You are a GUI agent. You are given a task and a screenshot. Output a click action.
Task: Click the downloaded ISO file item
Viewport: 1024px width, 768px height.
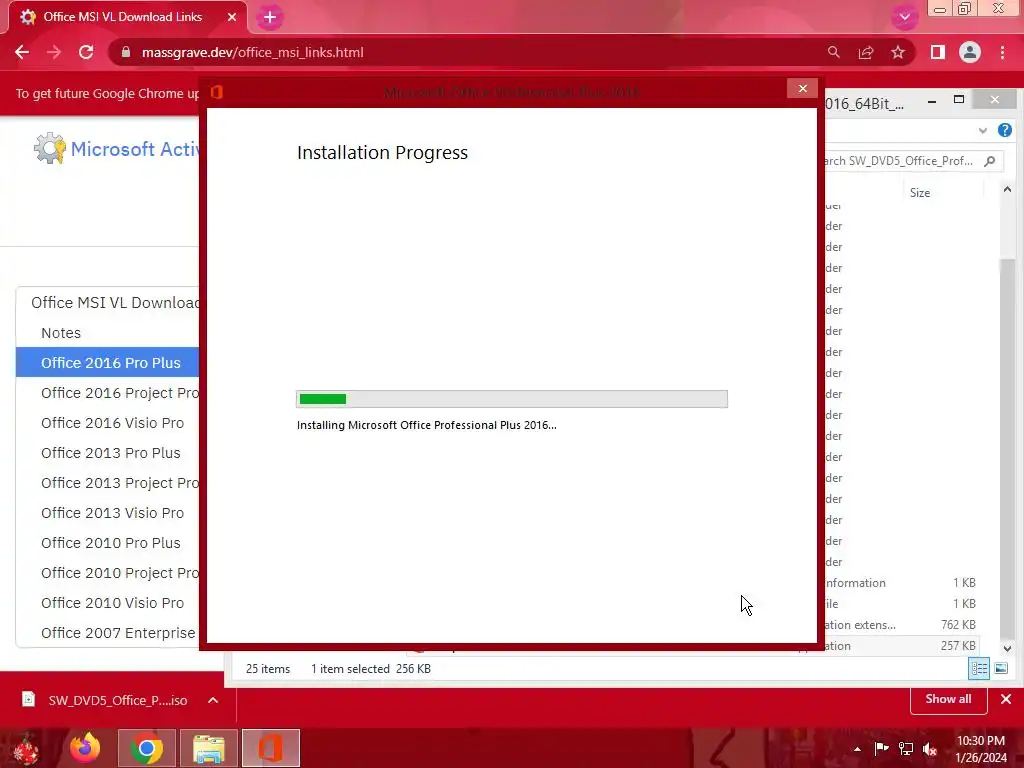pyautogui.click(x=104, y=700)
